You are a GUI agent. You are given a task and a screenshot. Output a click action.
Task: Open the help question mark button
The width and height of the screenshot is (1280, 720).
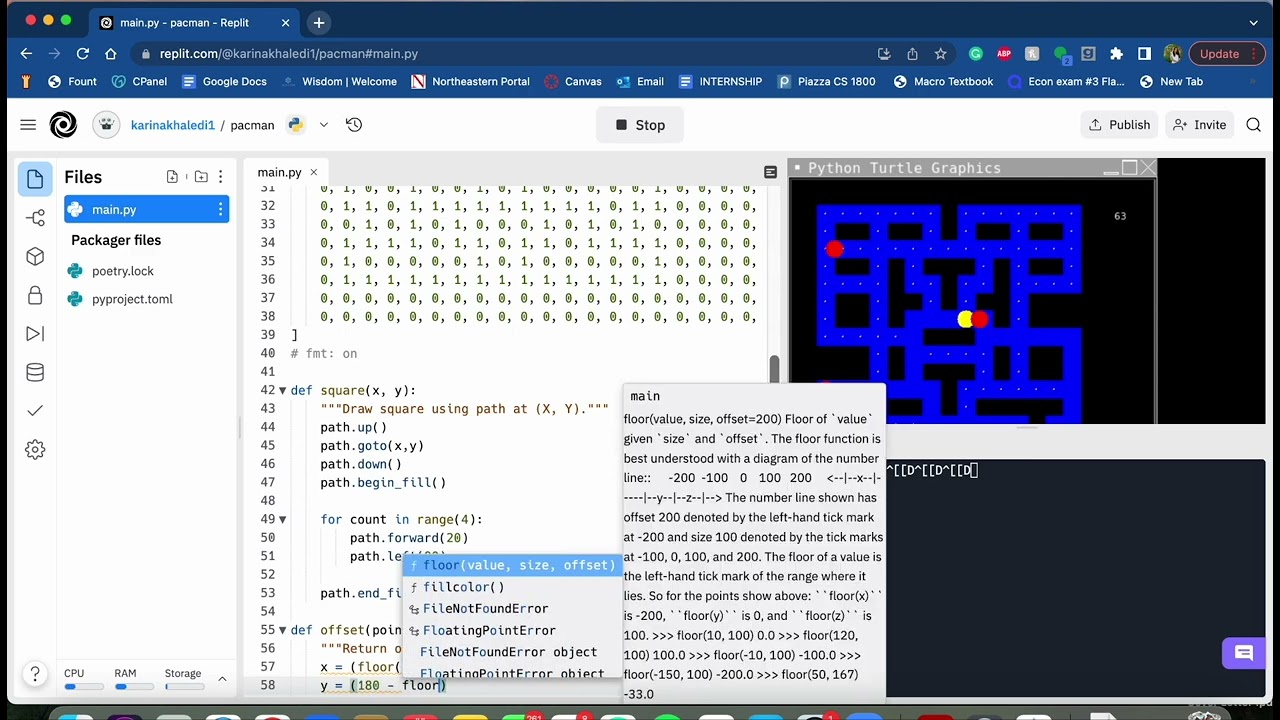pos(35,674)
